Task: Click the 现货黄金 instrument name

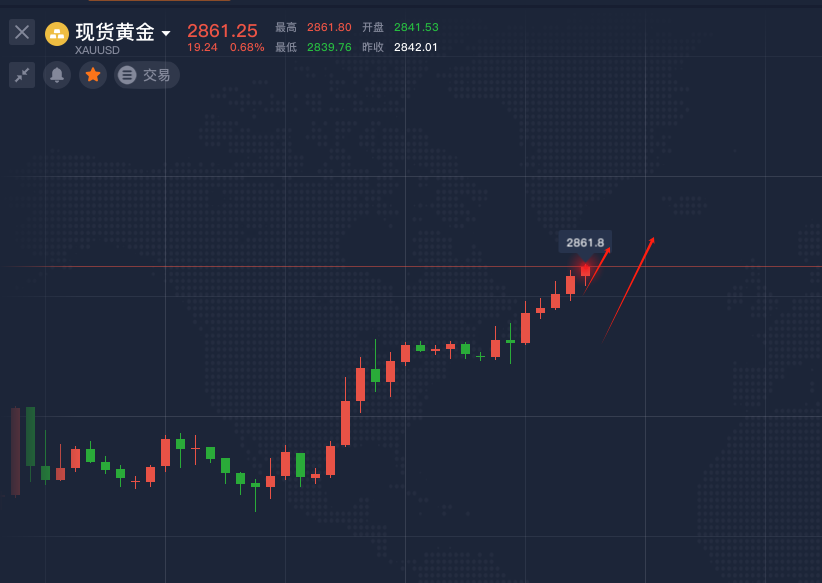Action: 115,32
